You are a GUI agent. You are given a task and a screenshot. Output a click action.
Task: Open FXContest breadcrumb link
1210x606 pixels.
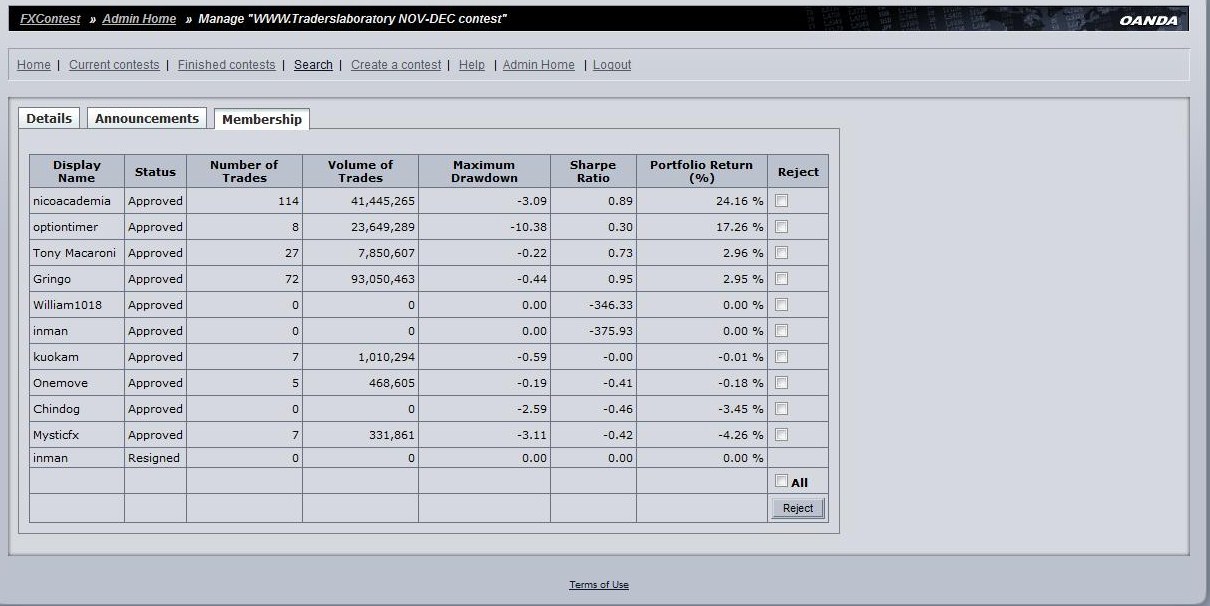point(50,19)
